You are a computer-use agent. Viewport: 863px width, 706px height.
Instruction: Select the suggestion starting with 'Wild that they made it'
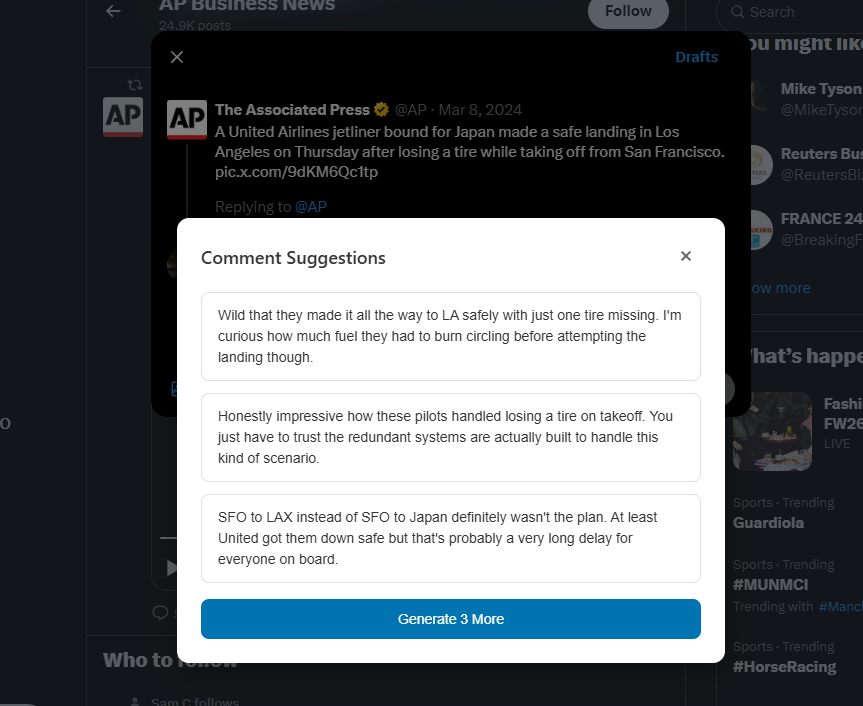click(x=450, y=336)
